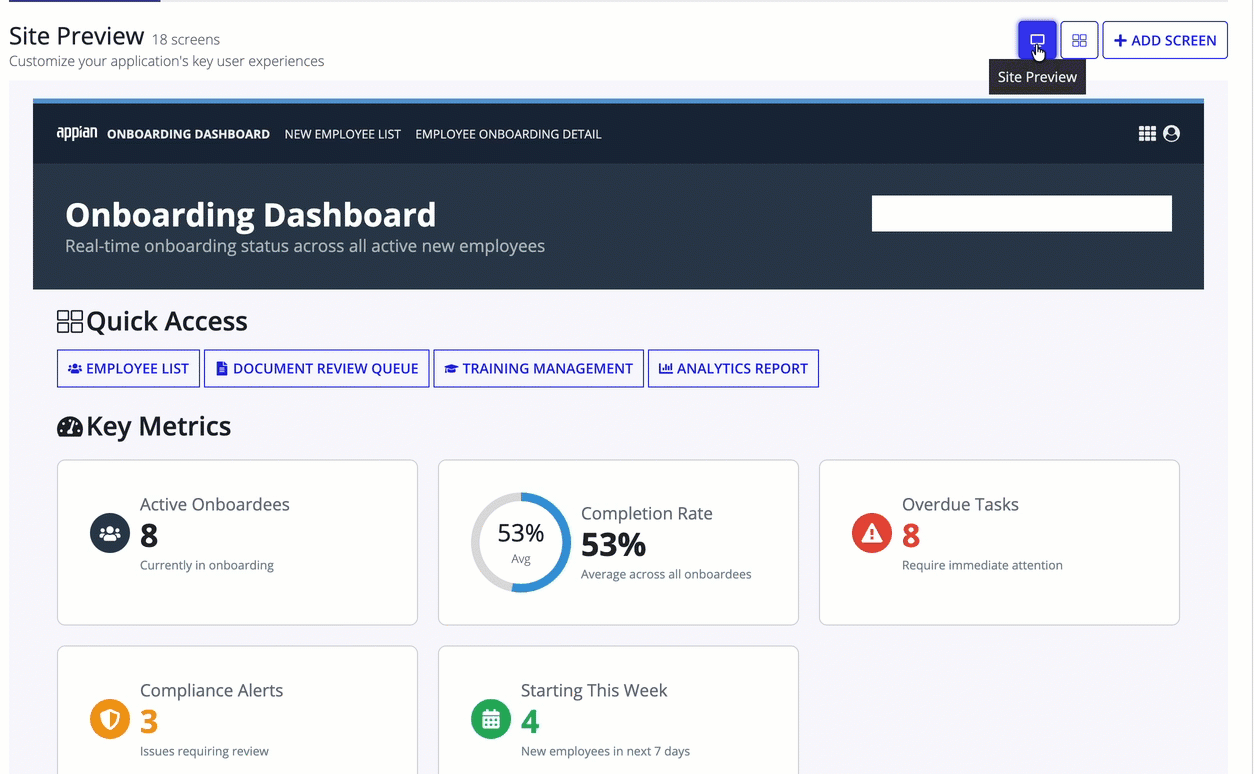Select the EMPLOYEE ONBOARDING DETAIL tab

click(508, 134)
